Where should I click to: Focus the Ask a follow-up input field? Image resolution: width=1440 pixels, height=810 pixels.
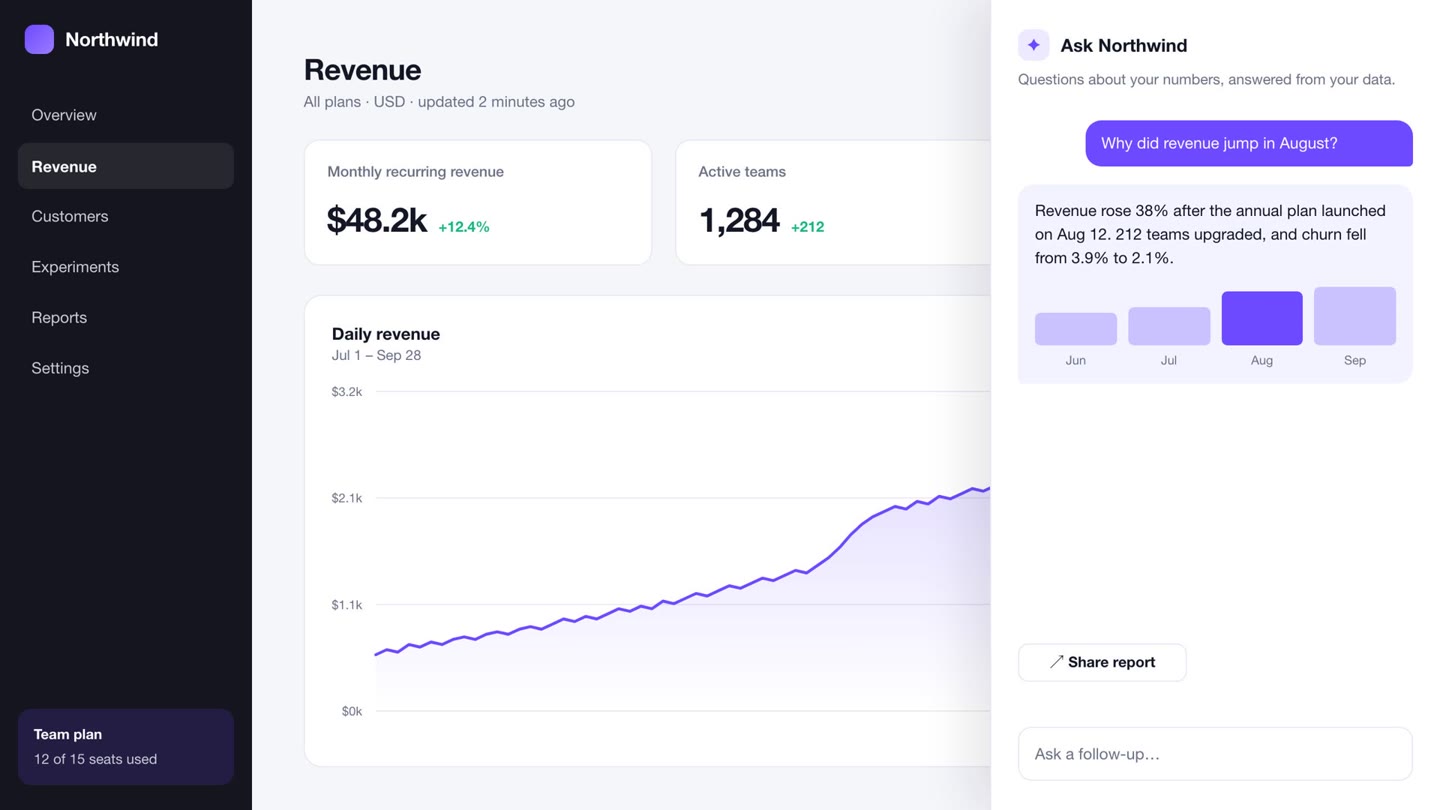click(x=1215, y=754)
